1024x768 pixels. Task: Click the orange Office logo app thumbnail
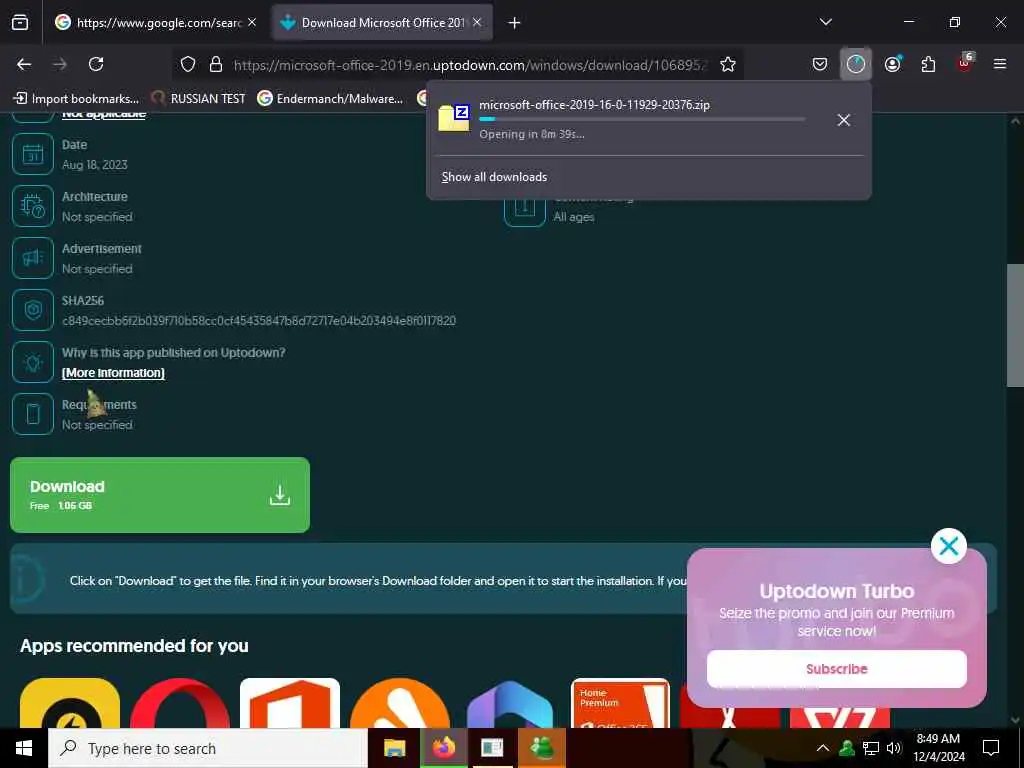290,703
